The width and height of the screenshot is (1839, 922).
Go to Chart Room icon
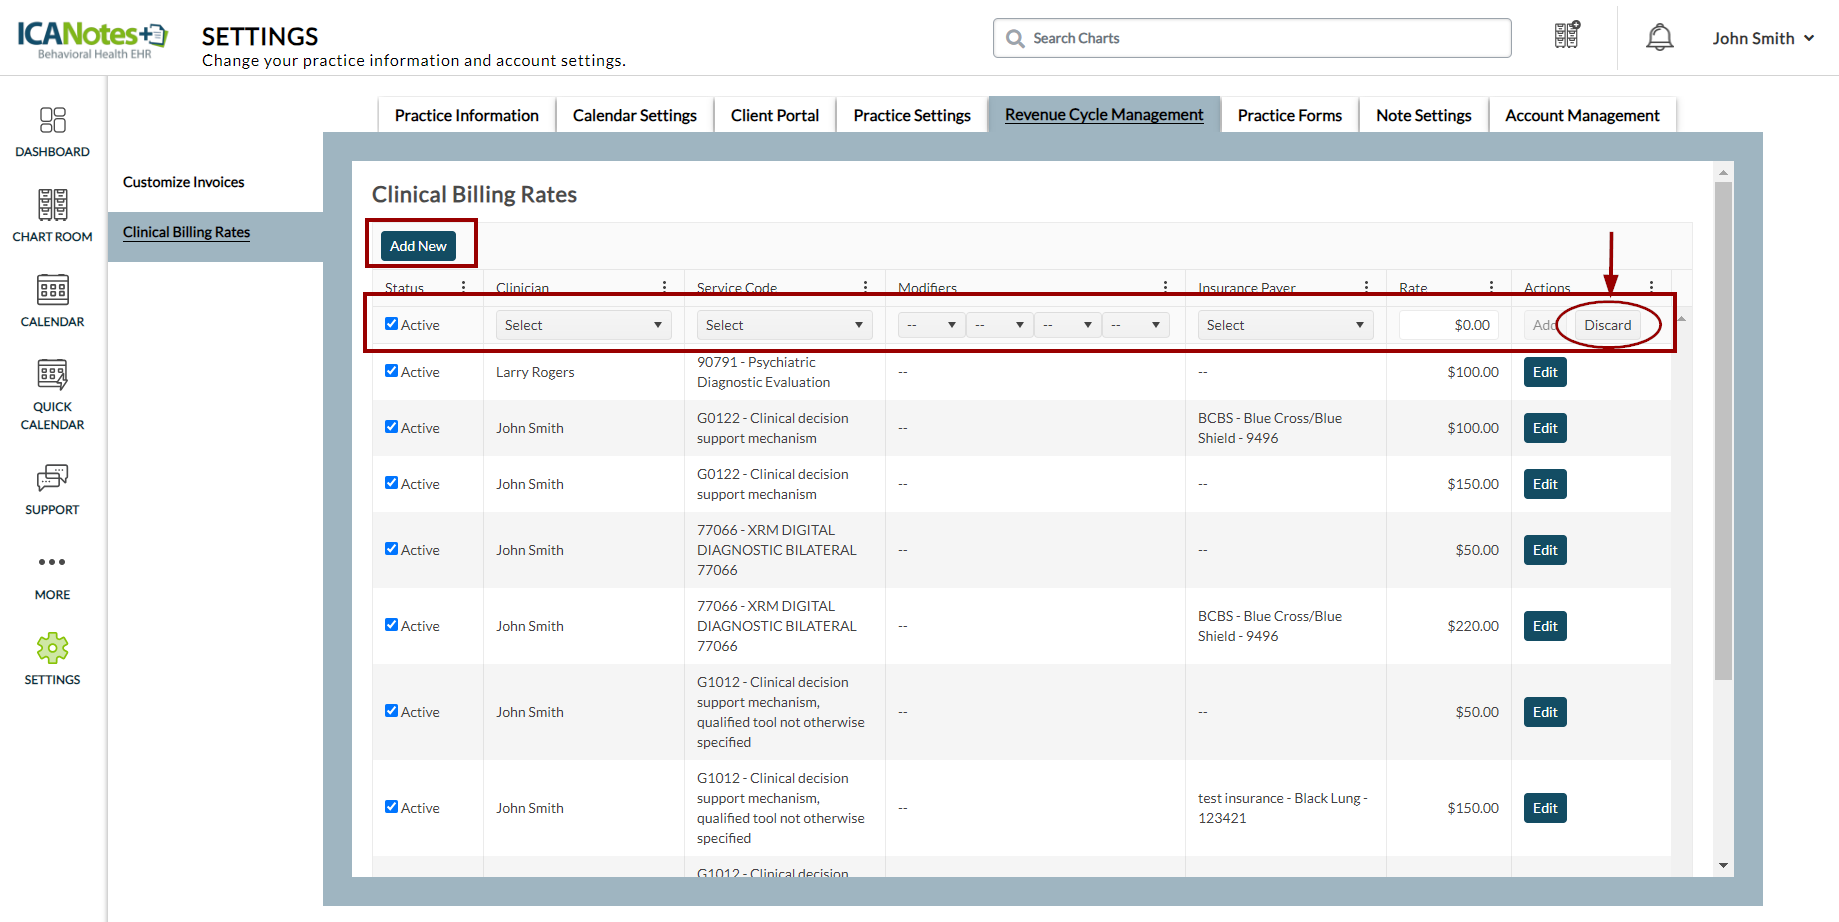pos(52,205)
